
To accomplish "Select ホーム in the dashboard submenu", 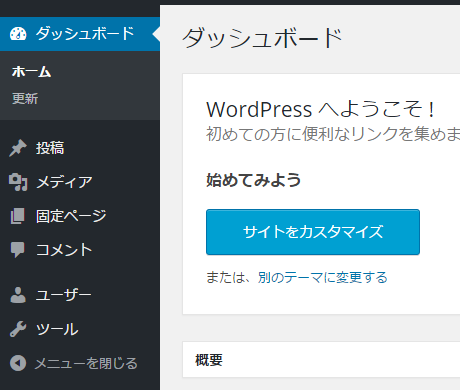I will point(31,71).
